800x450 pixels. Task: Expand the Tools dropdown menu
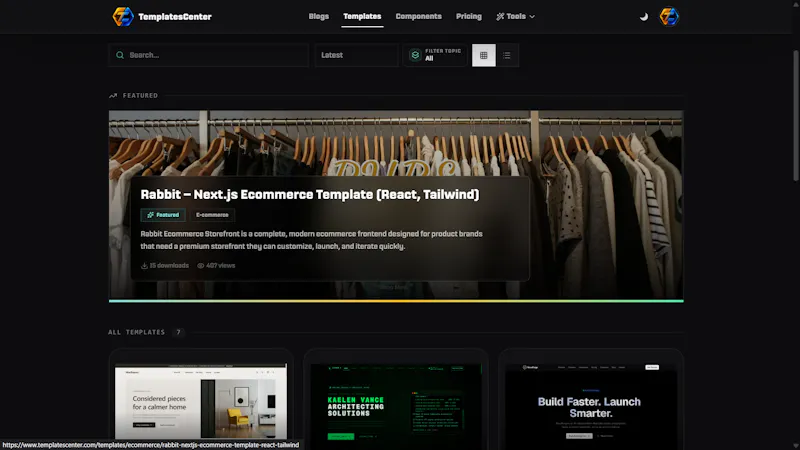[x=515, y=16]
